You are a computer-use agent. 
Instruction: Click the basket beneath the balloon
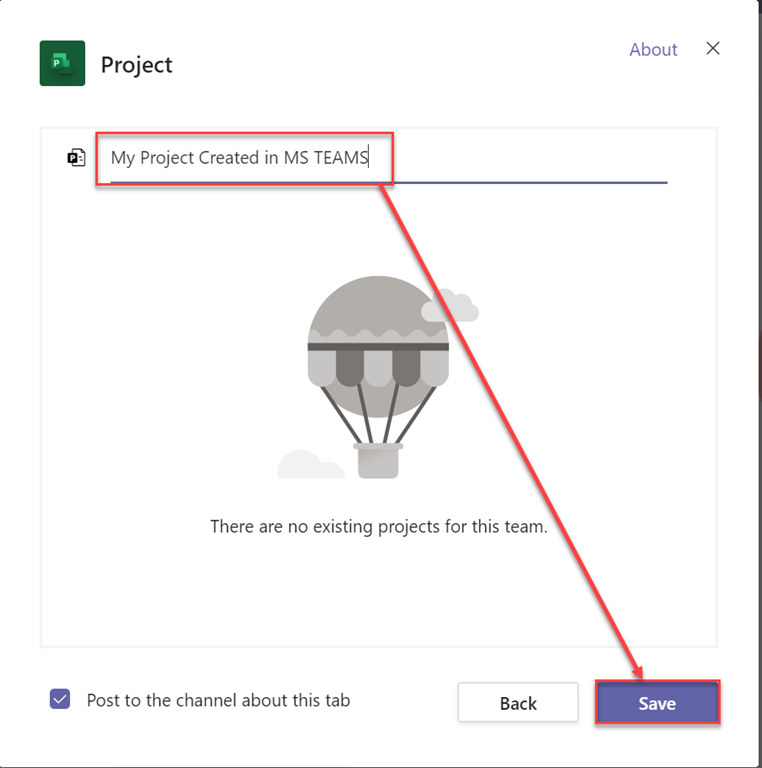pos(378,460)
